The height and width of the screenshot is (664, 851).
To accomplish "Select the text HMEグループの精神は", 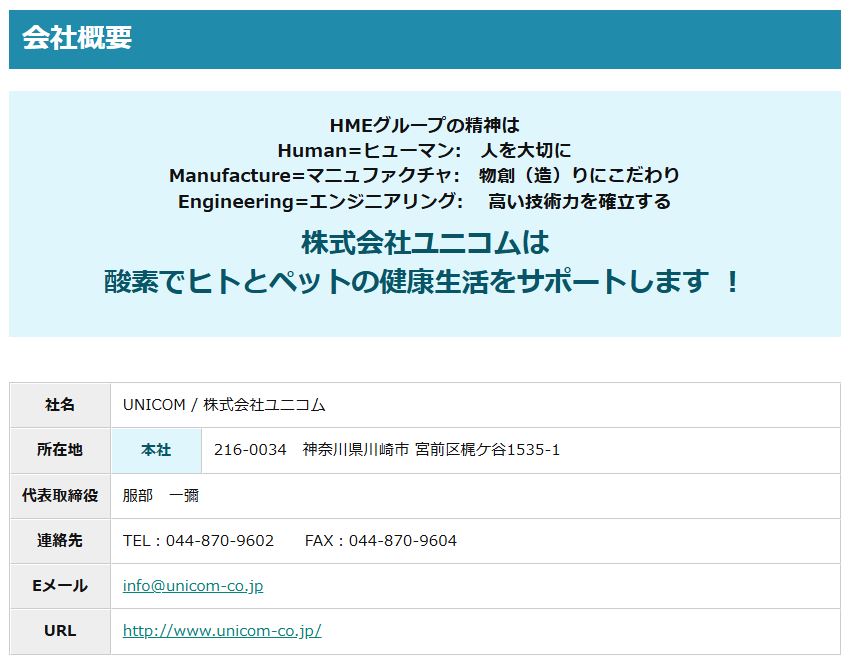I will click(x=424, y=125).
